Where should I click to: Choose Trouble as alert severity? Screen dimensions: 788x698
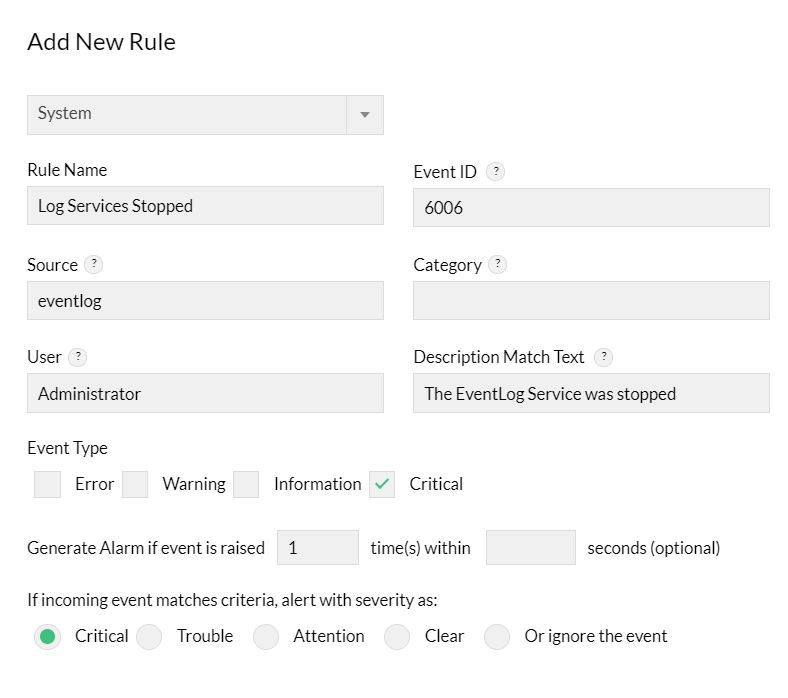[x=149, y=636]
